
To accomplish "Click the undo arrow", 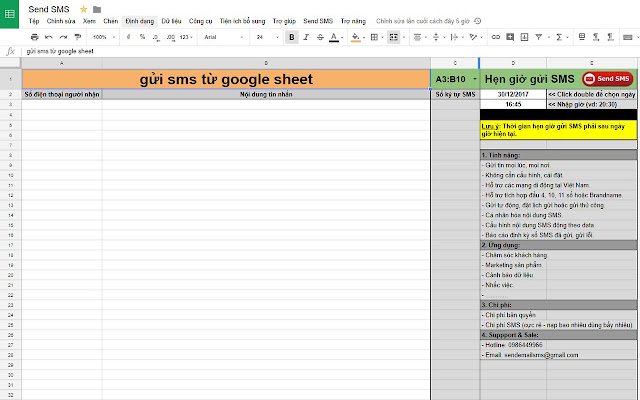I will 49,37.
